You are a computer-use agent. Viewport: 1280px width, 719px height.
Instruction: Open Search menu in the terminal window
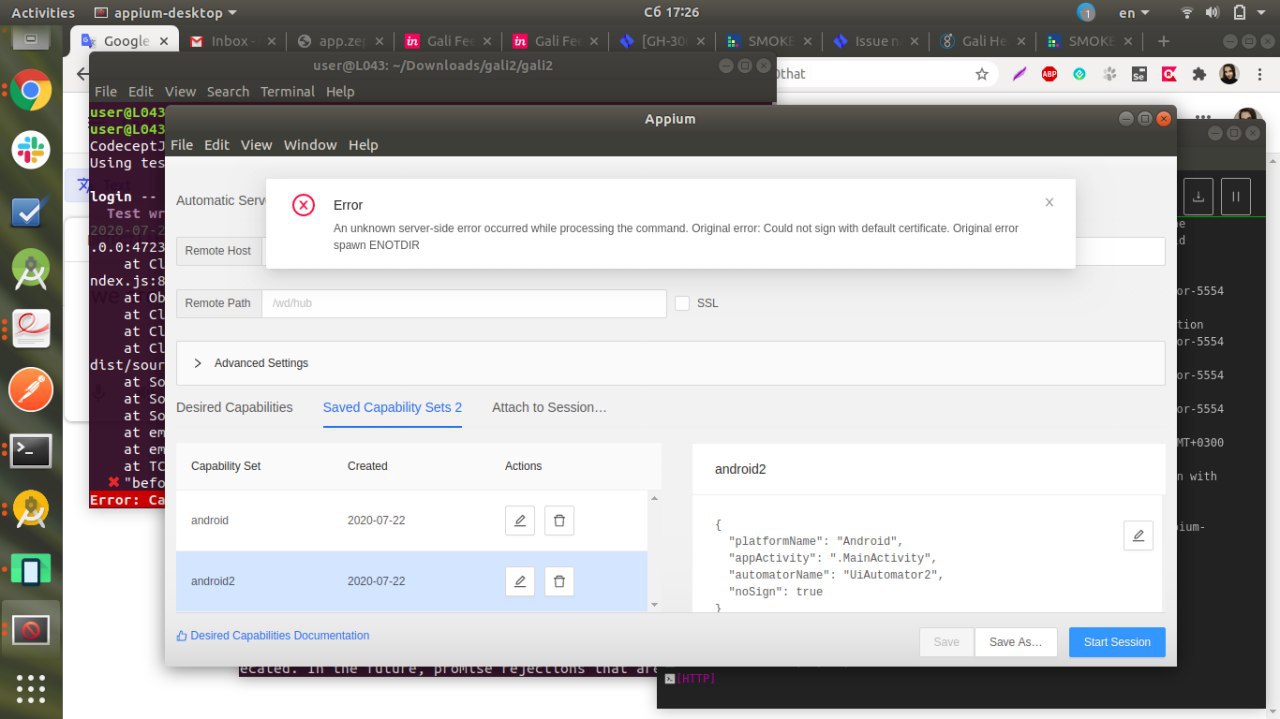[x=228, y=91]
